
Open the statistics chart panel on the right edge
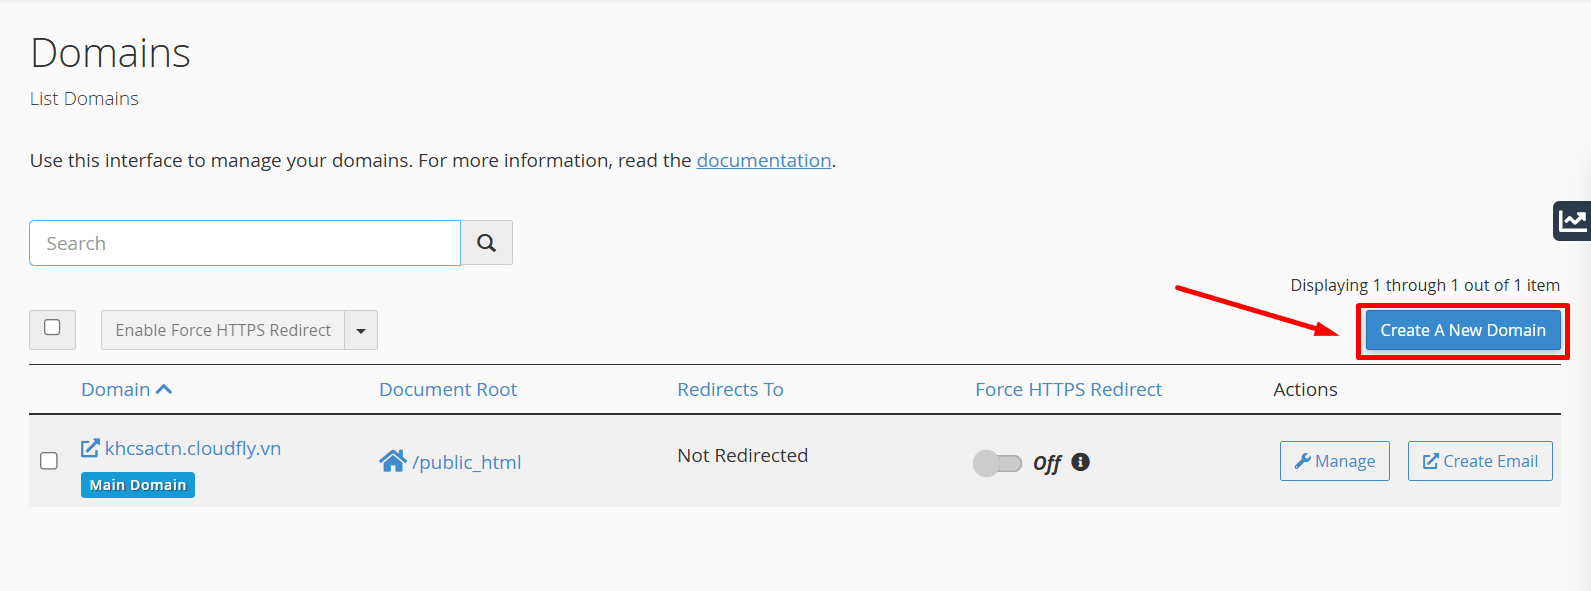point(1573,220)
